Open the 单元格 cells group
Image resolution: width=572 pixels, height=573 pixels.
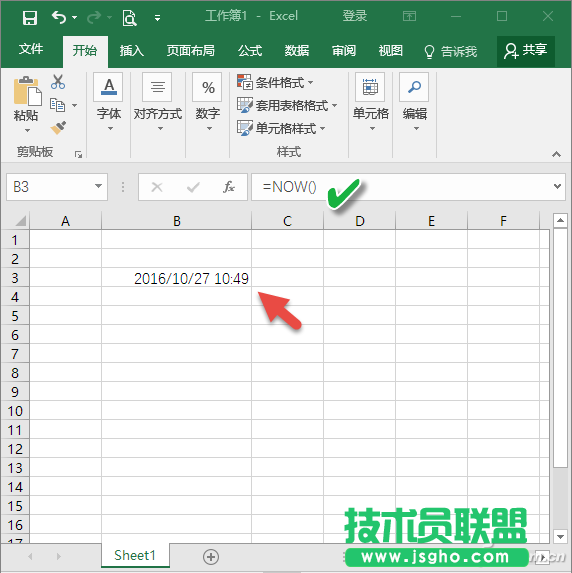click(x=370, y=102)
